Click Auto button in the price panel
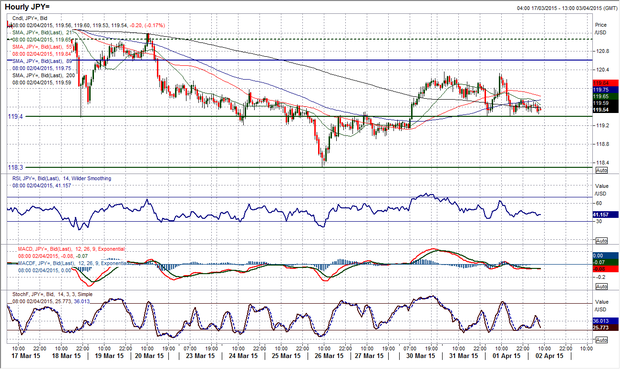The image size is (620, 369). [x=601, y=170]
